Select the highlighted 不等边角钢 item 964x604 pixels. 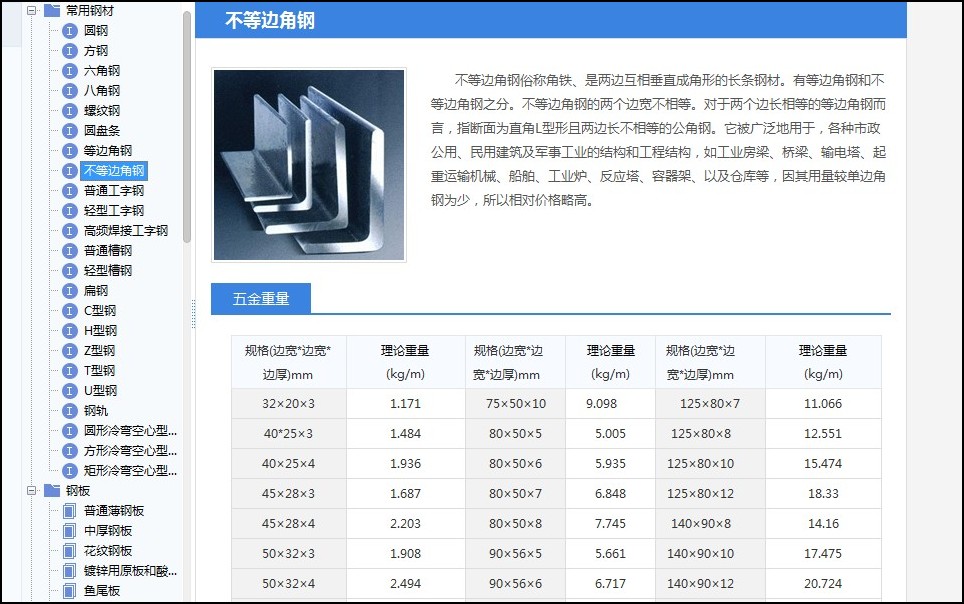(114, 171)
